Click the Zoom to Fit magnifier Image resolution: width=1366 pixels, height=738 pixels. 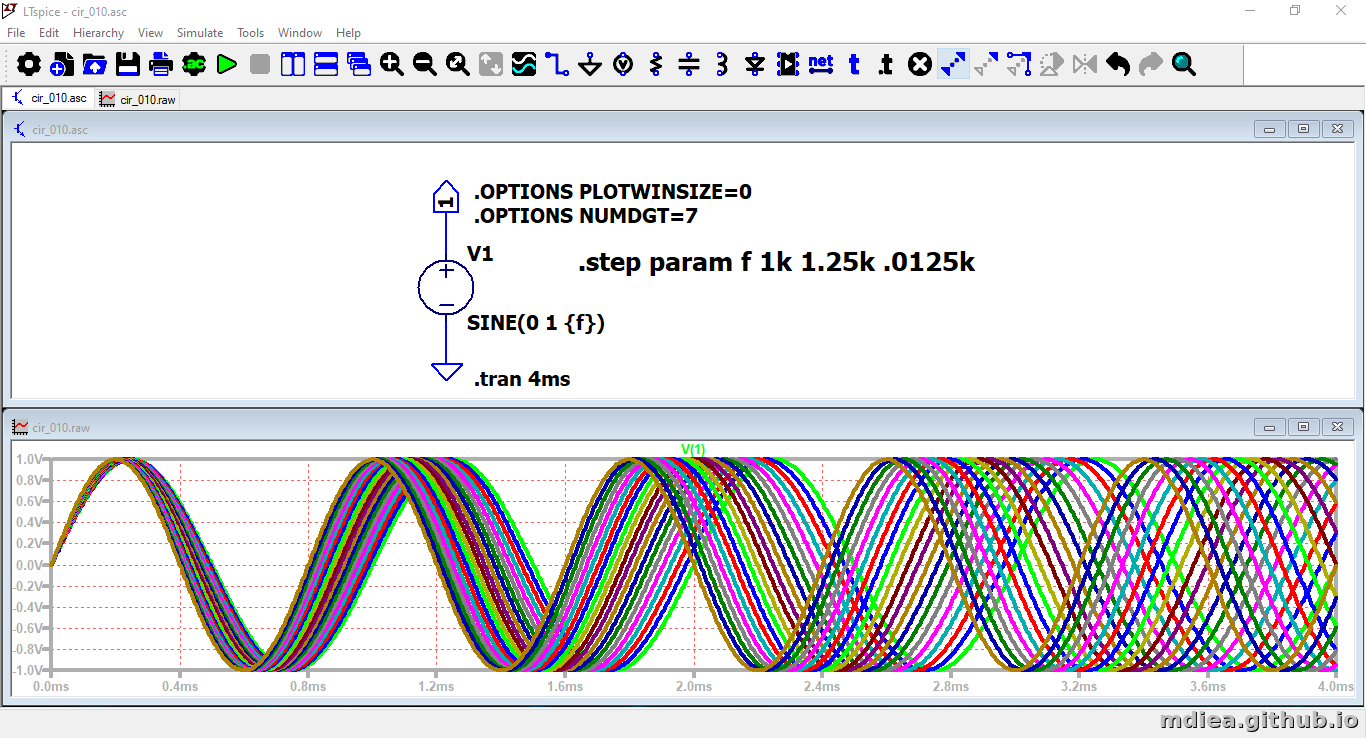pyautogui.click(x=458, y=65)
